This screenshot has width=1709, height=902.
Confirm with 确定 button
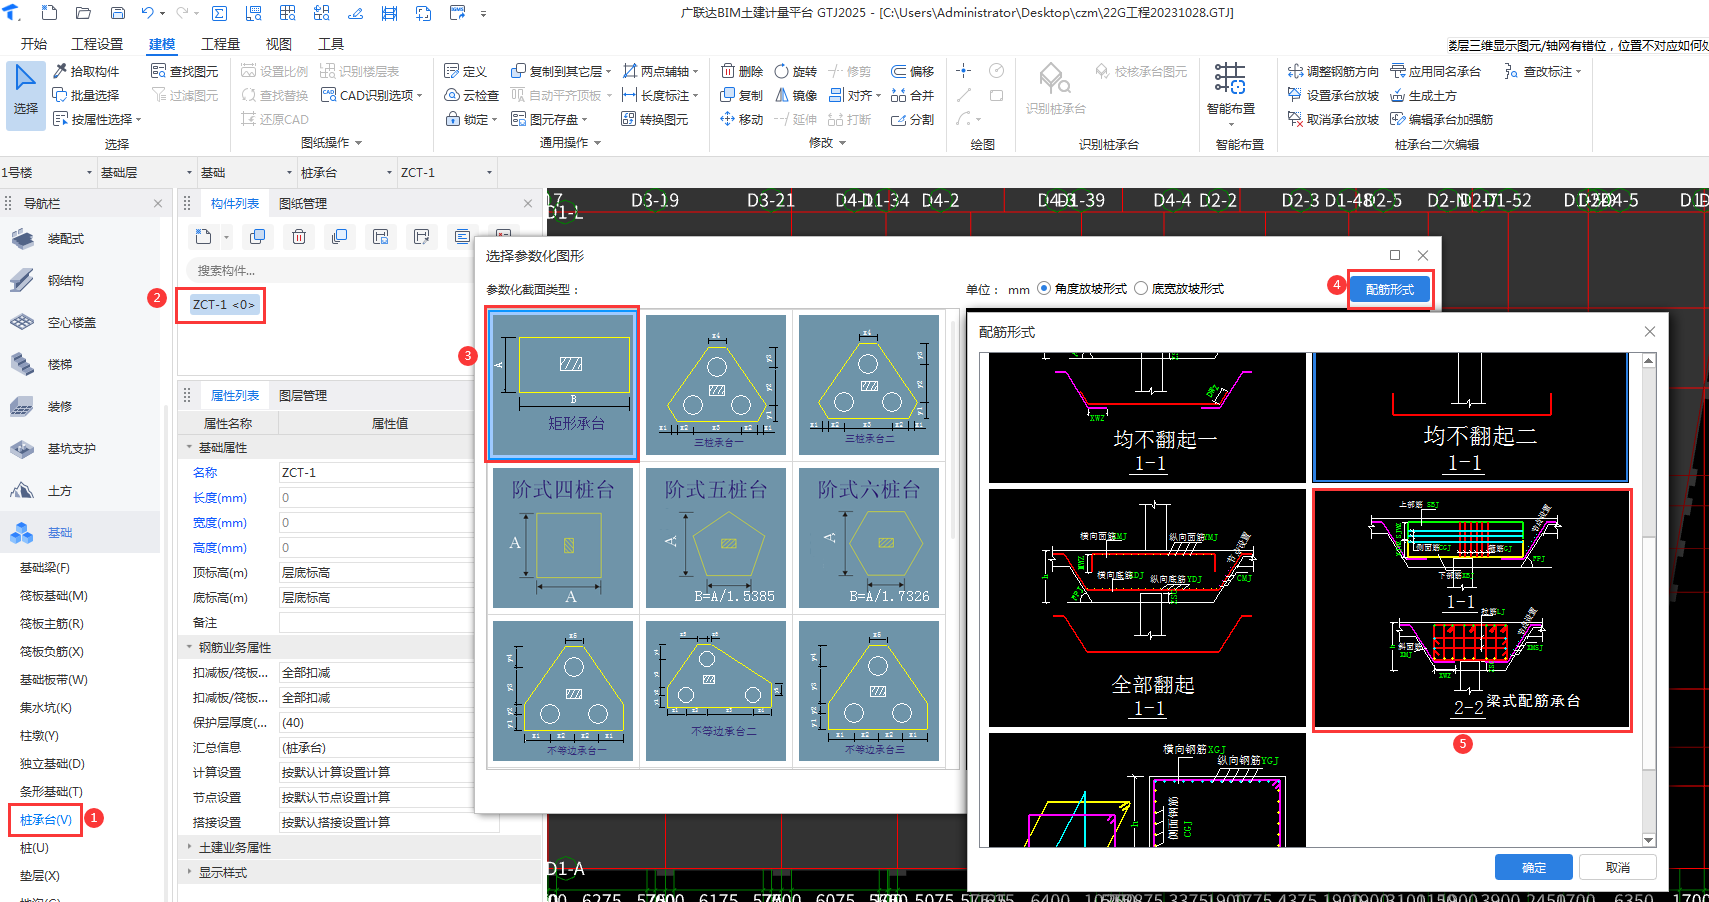pyautogui.click(x=1533, y=867)
